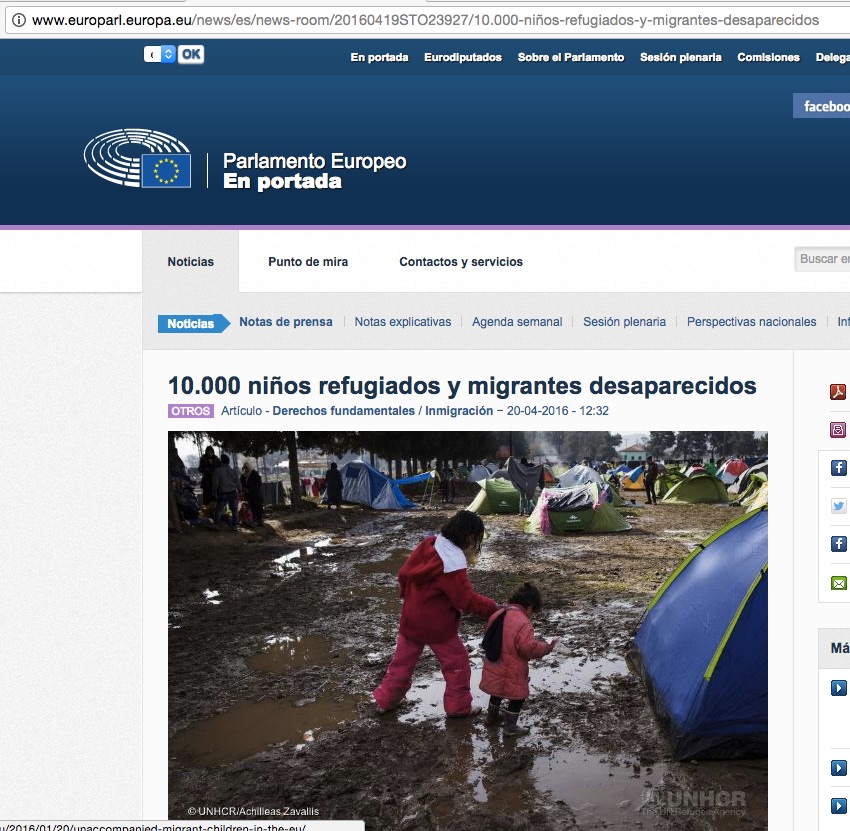Click the facebook button in header
This screenshot has width=850, height=831.
tap(824, 106)
